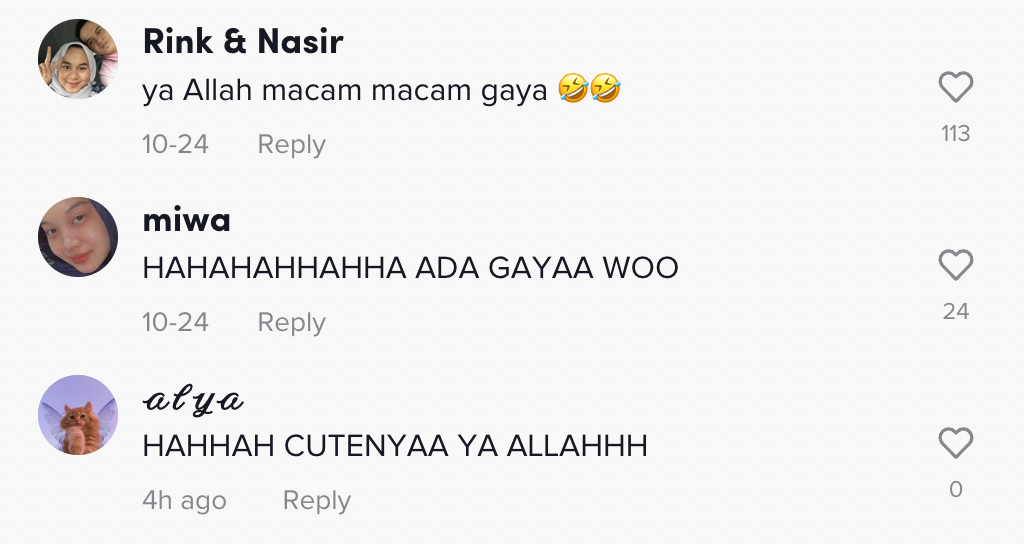1024x544 pixels.
Task: Open the miwa username
Action: coord(186,221)
